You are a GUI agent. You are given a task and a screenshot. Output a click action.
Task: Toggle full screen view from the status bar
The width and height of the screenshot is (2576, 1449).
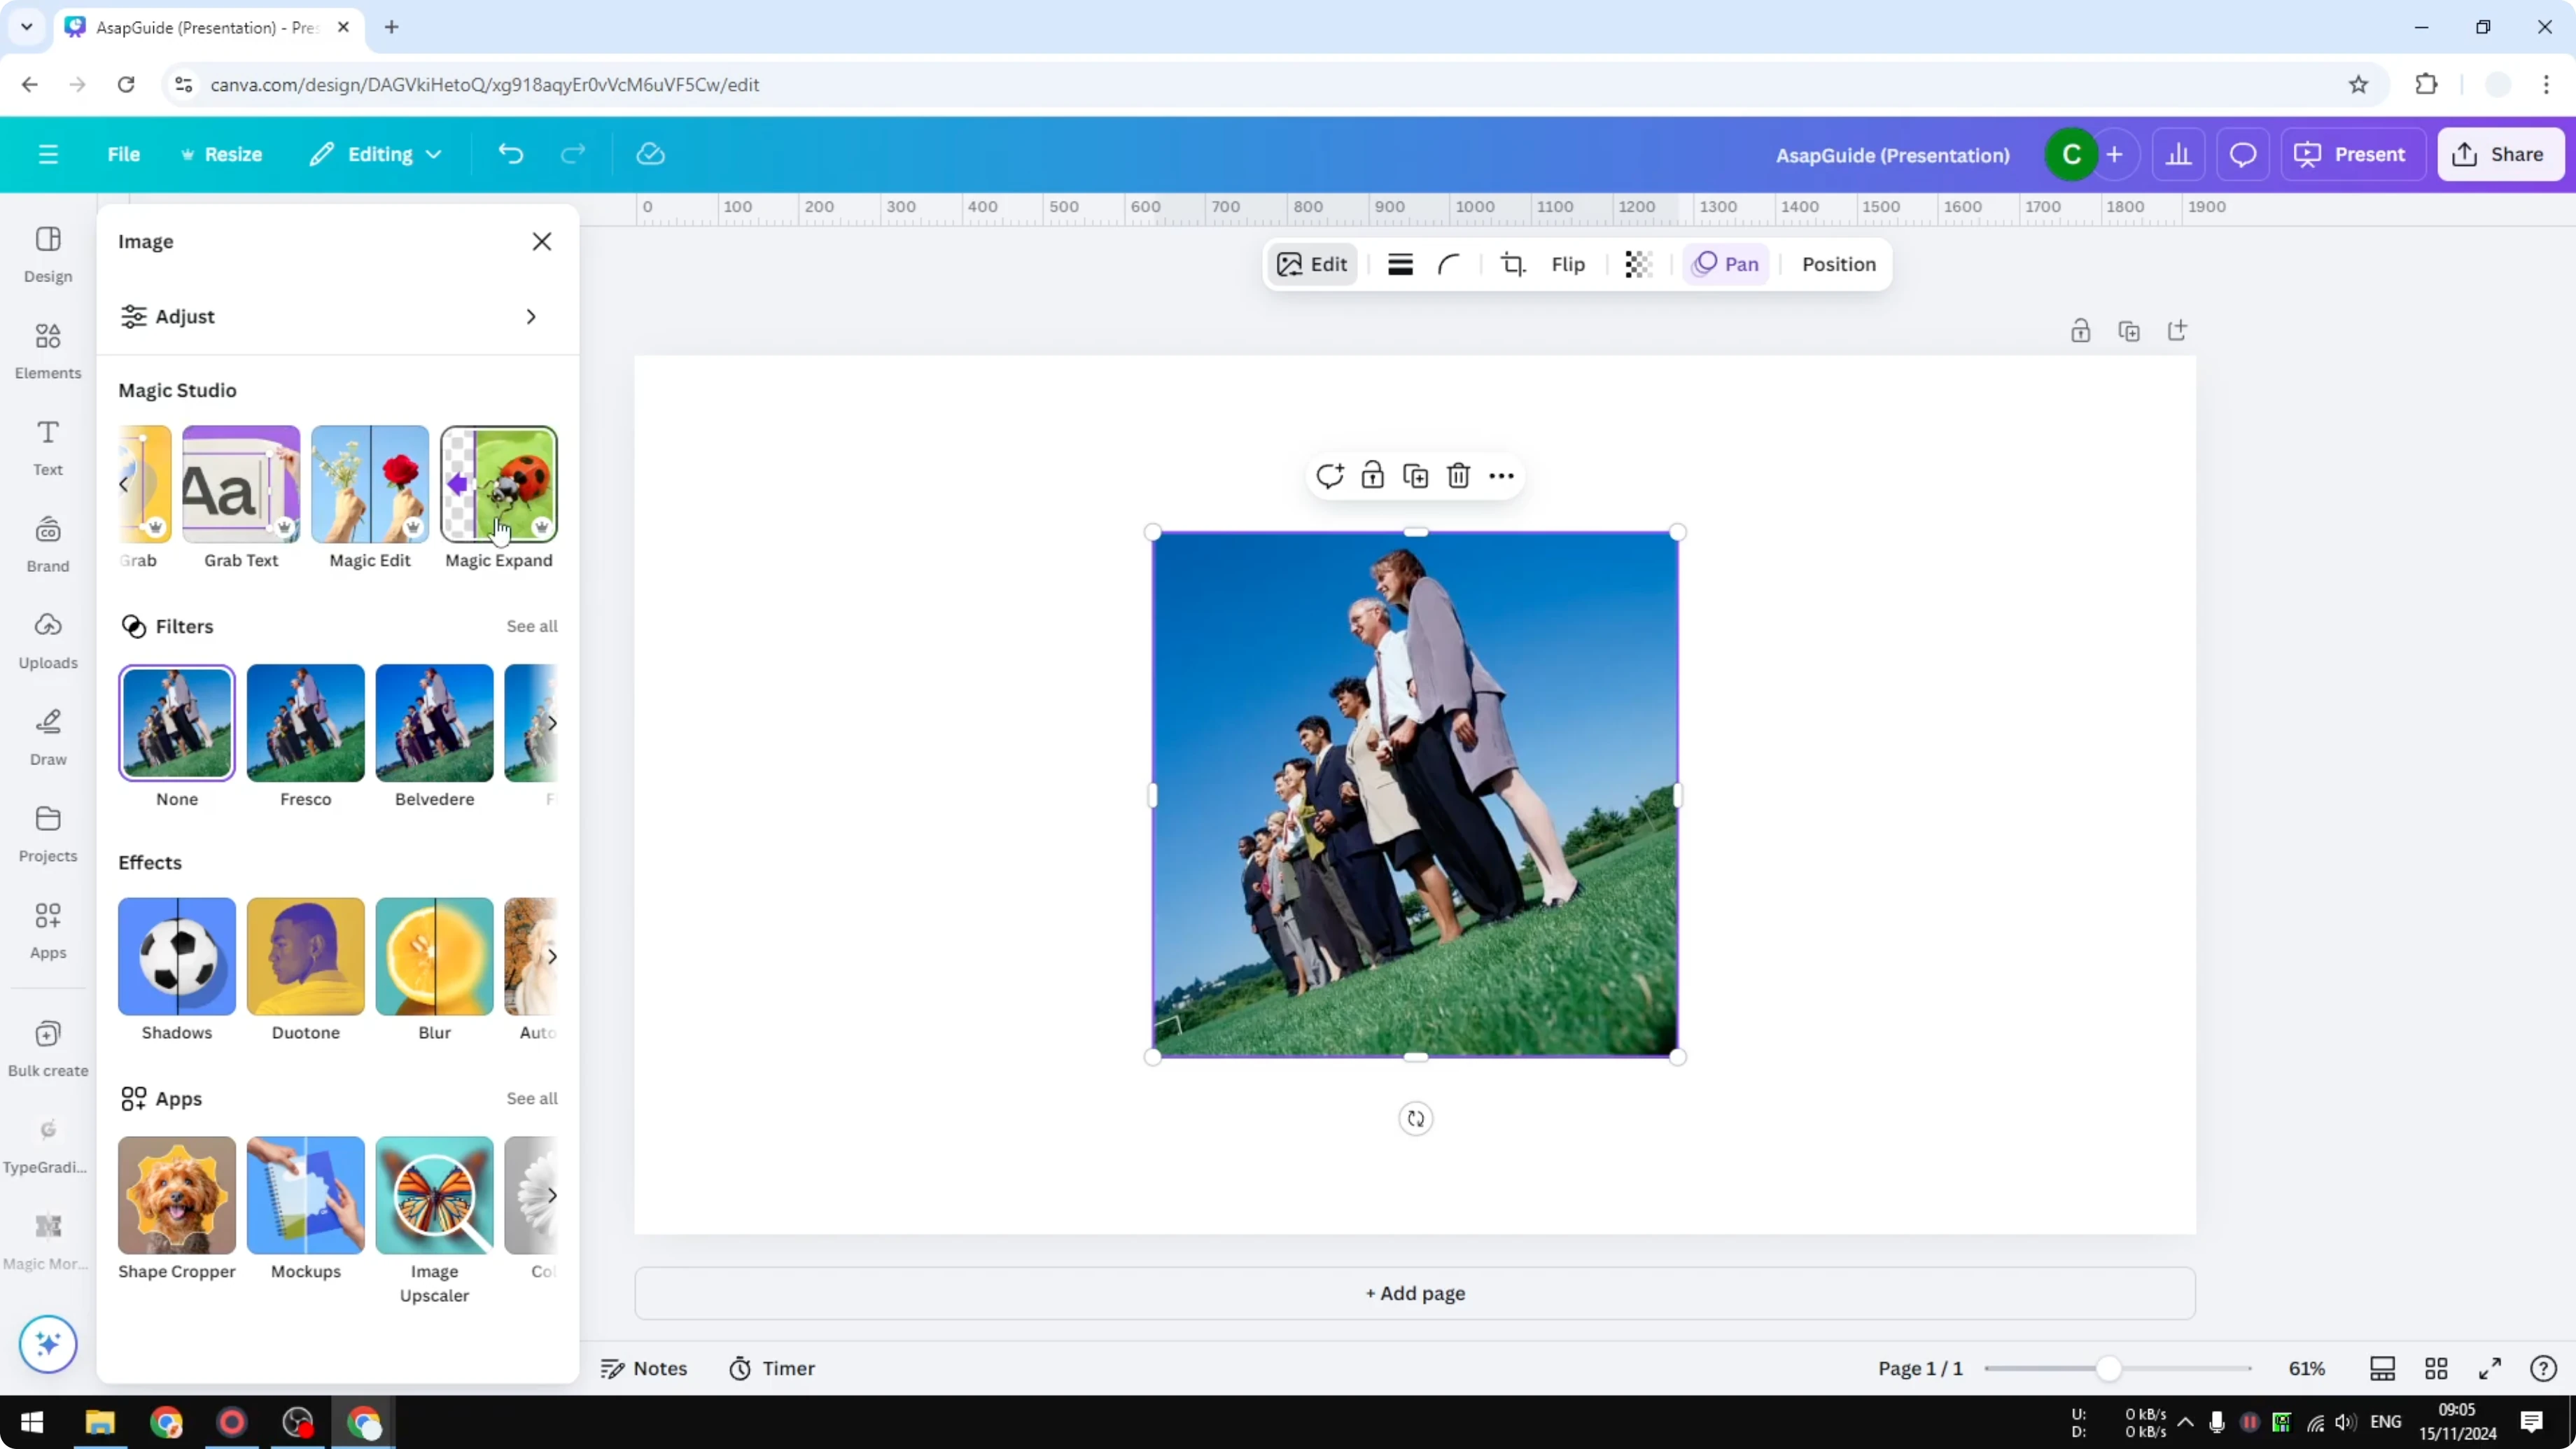tap(2491, 1368)
